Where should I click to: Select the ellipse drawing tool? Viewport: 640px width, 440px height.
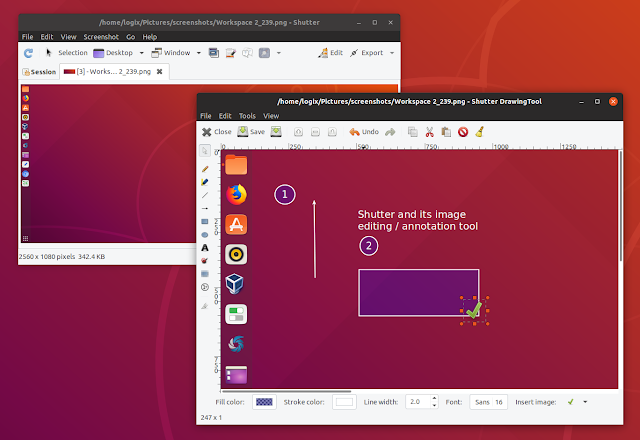(x=205, y=235)
